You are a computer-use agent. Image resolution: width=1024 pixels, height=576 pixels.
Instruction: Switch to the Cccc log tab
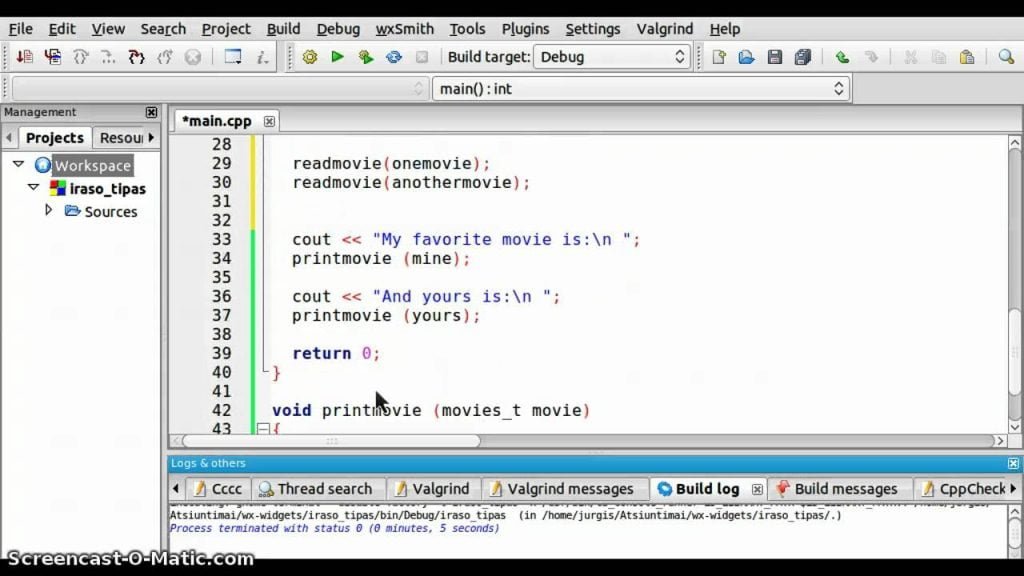219,488
